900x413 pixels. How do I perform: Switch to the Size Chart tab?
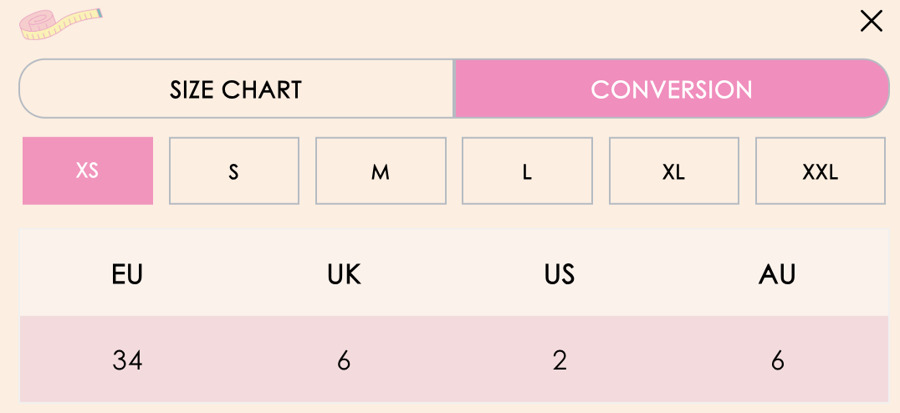tap(236, 89)
